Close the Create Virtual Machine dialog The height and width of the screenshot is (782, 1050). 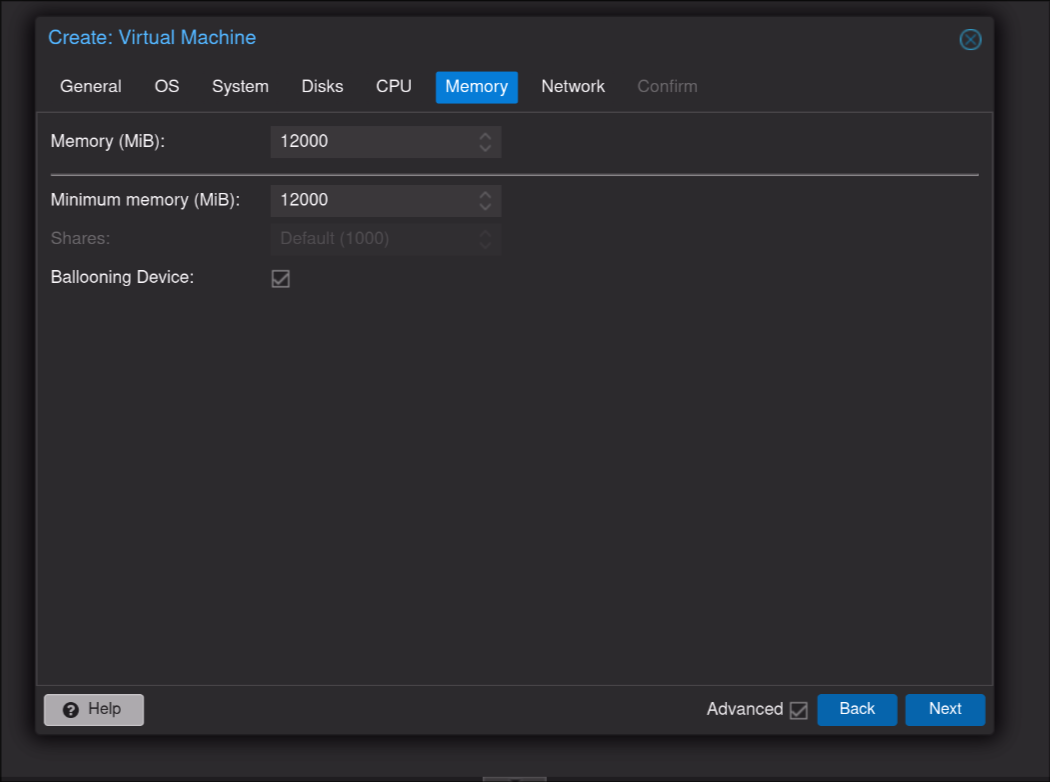970,39
